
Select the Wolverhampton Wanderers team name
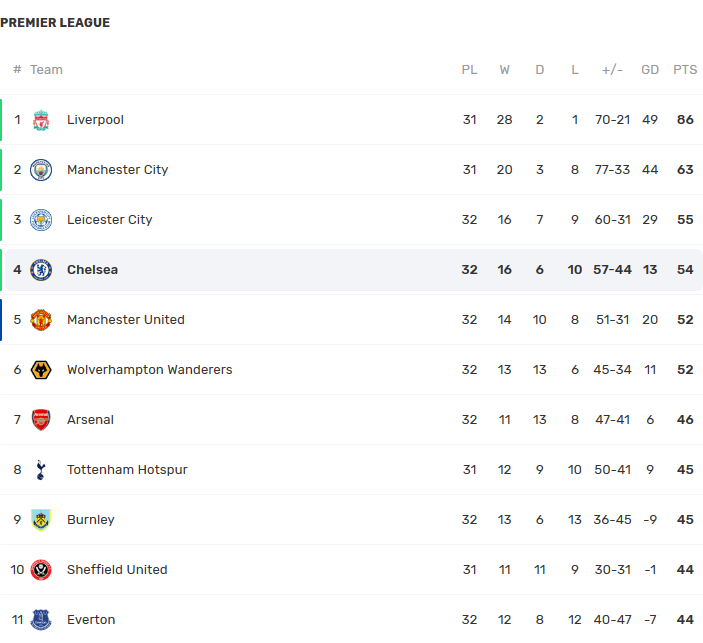(x=149, y=370)
